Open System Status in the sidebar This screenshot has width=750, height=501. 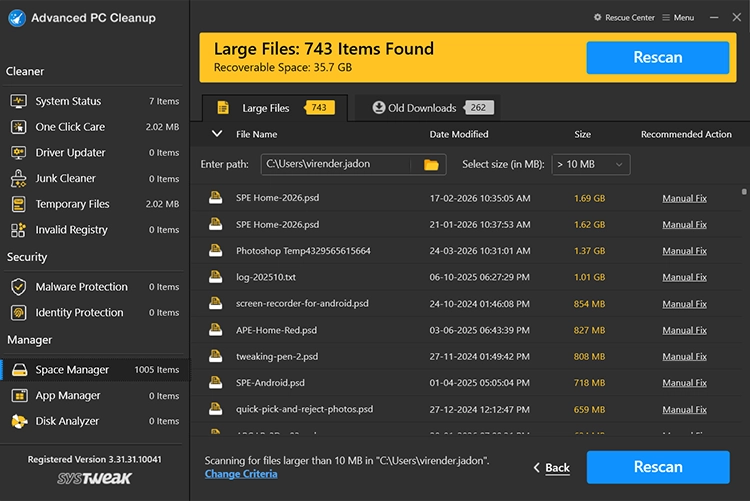coord(68,101)
